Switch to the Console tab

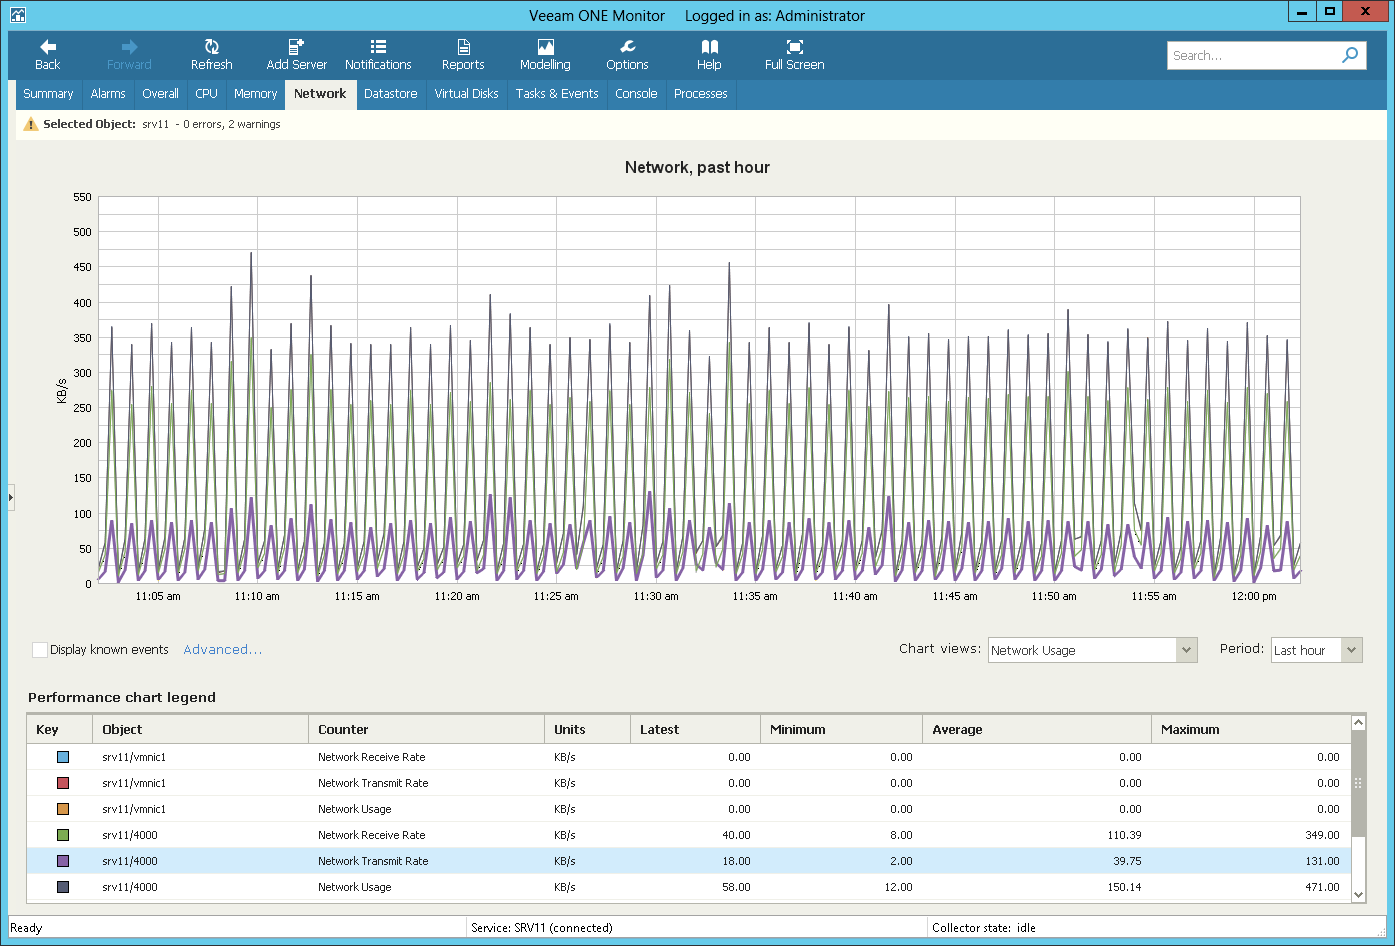(x=636, y=94)
